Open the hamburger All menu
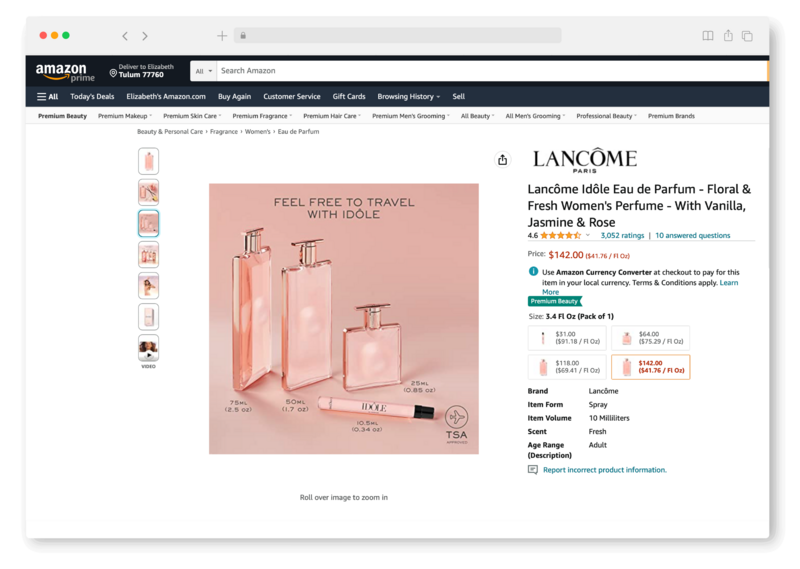Screen dimensions: 800x569 pyautogui.click(x=47, y=96)
